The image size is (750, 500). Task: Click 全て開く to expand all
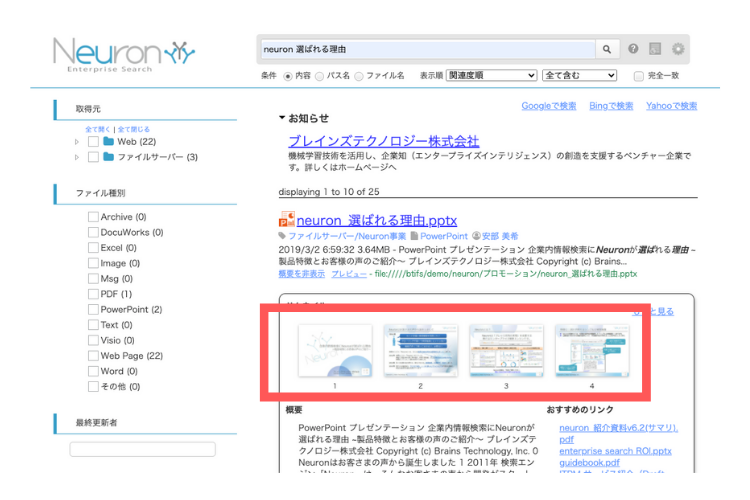tap(98, 129)
